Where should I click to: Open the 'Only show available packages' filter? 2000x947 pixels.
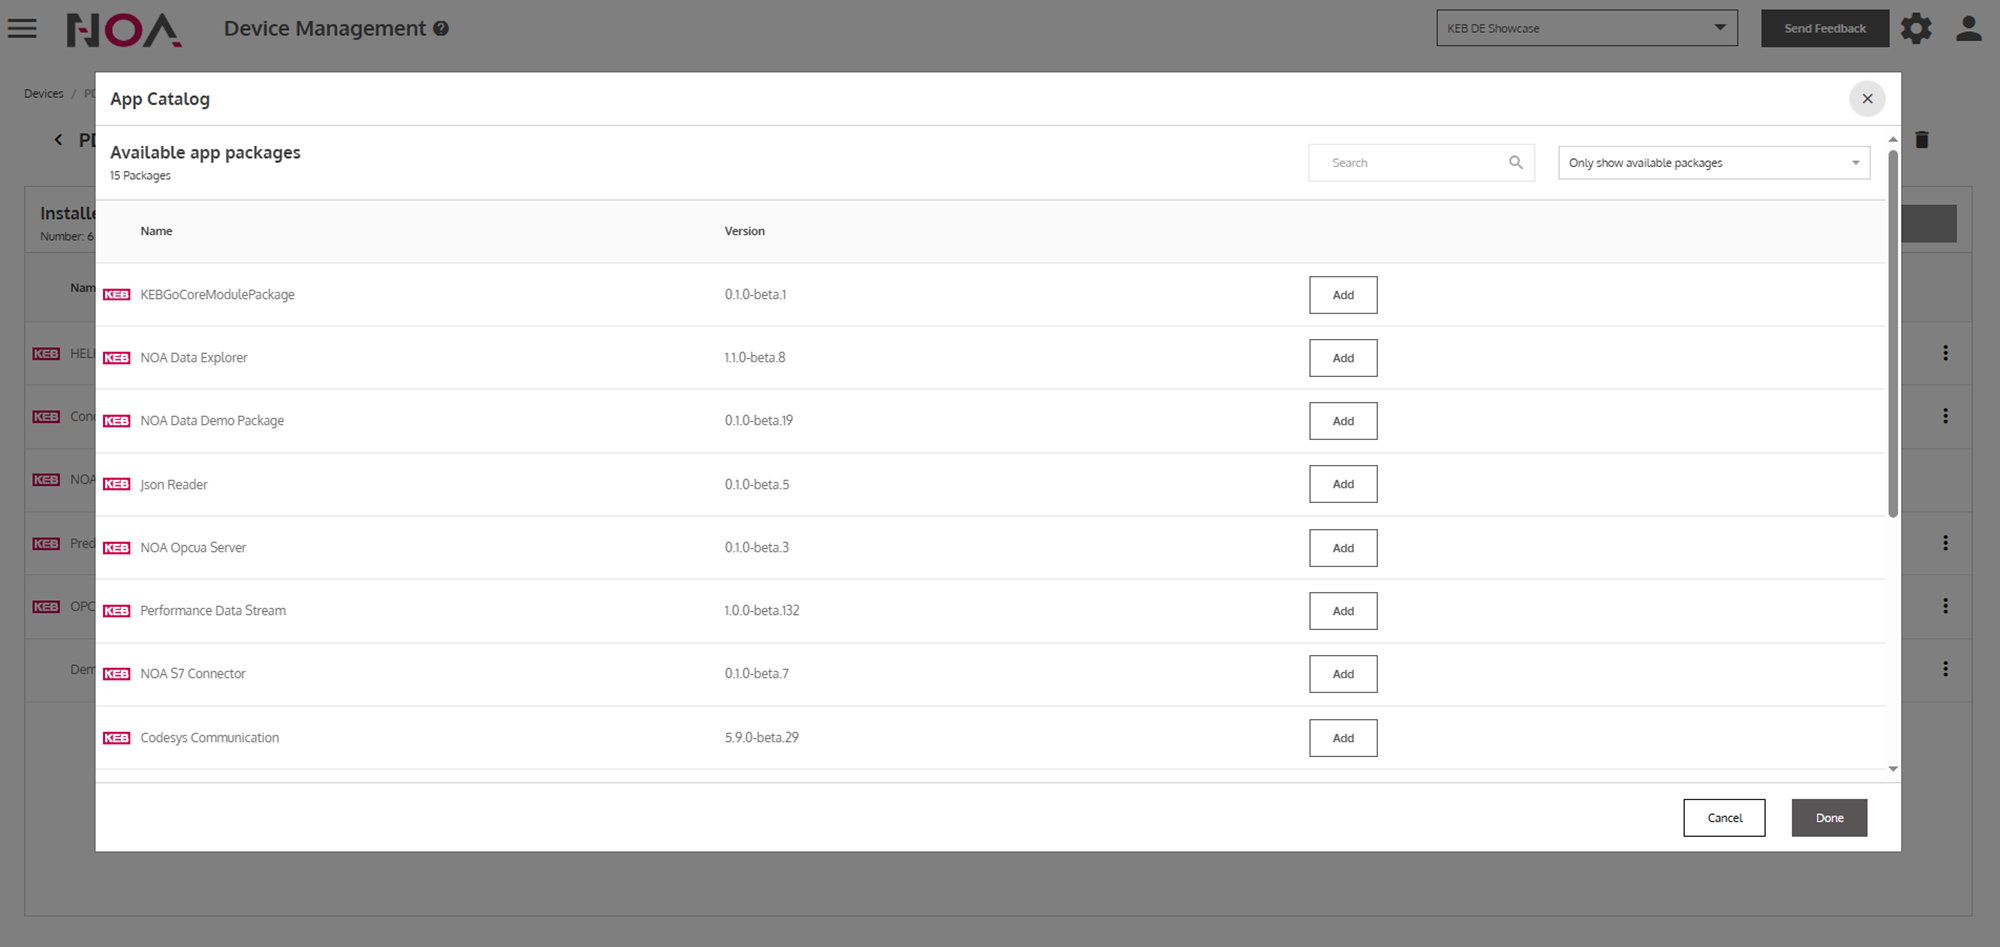[x=1713, y=163]
